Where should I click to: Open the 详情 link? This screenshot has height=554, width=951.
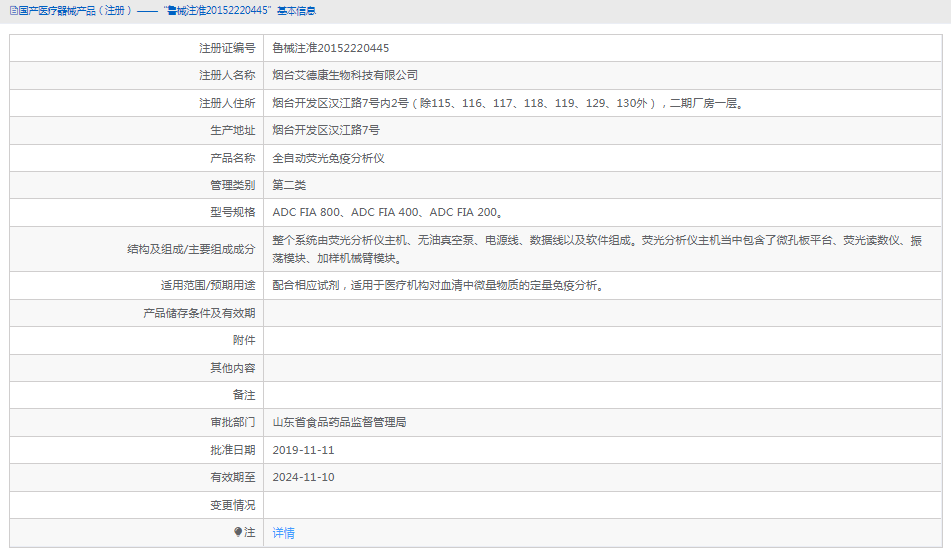[x=283, y=533]
